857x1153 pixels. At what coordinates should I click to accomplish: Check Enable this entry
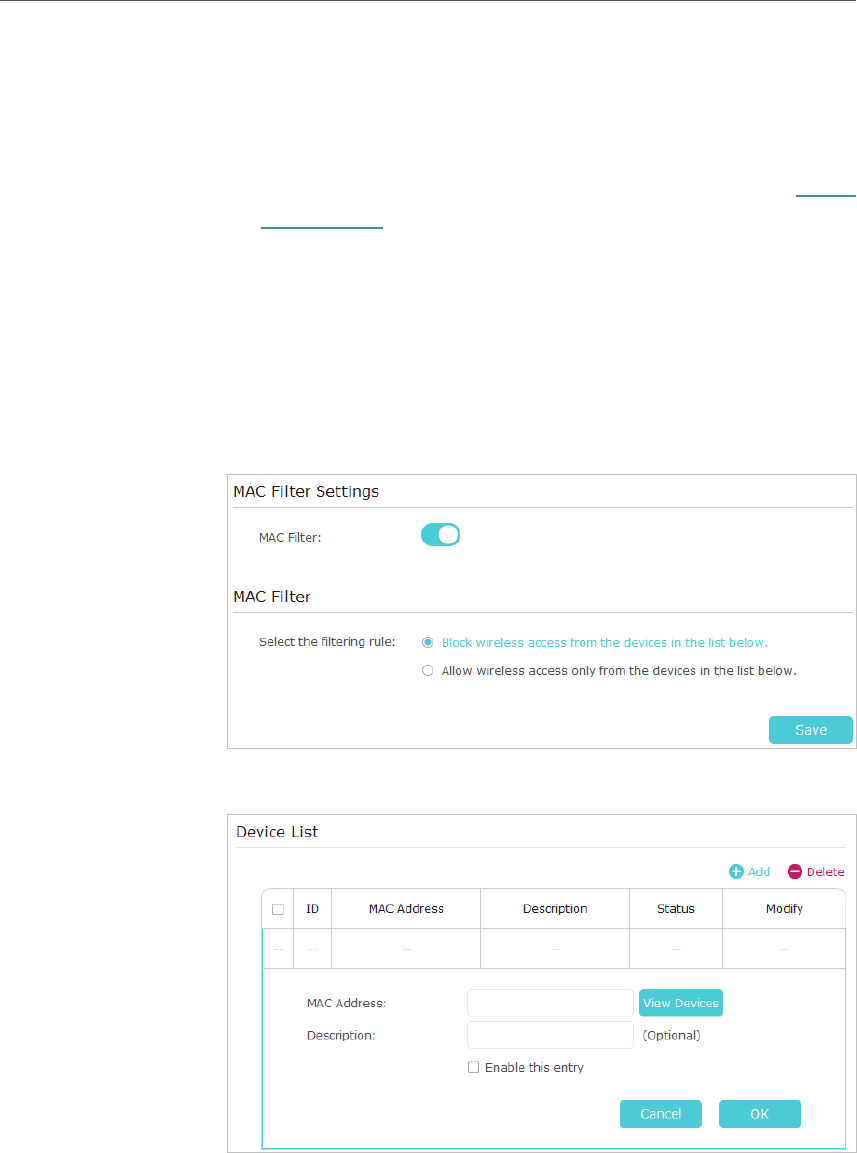pos(474,1067)
